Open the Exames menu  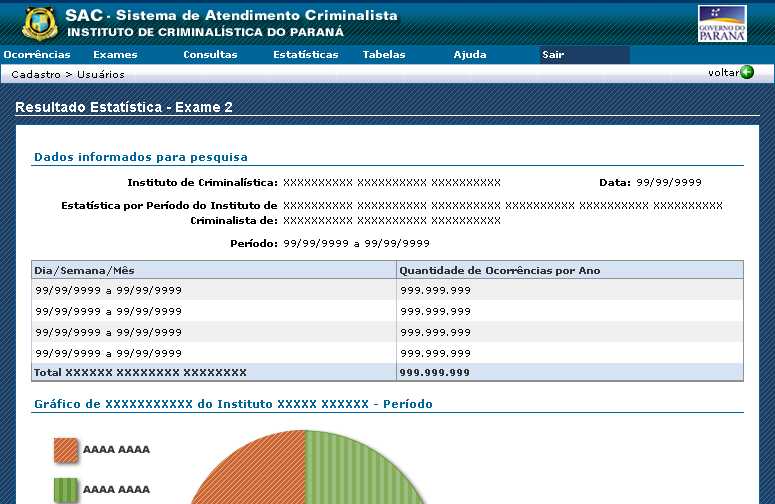115,55
